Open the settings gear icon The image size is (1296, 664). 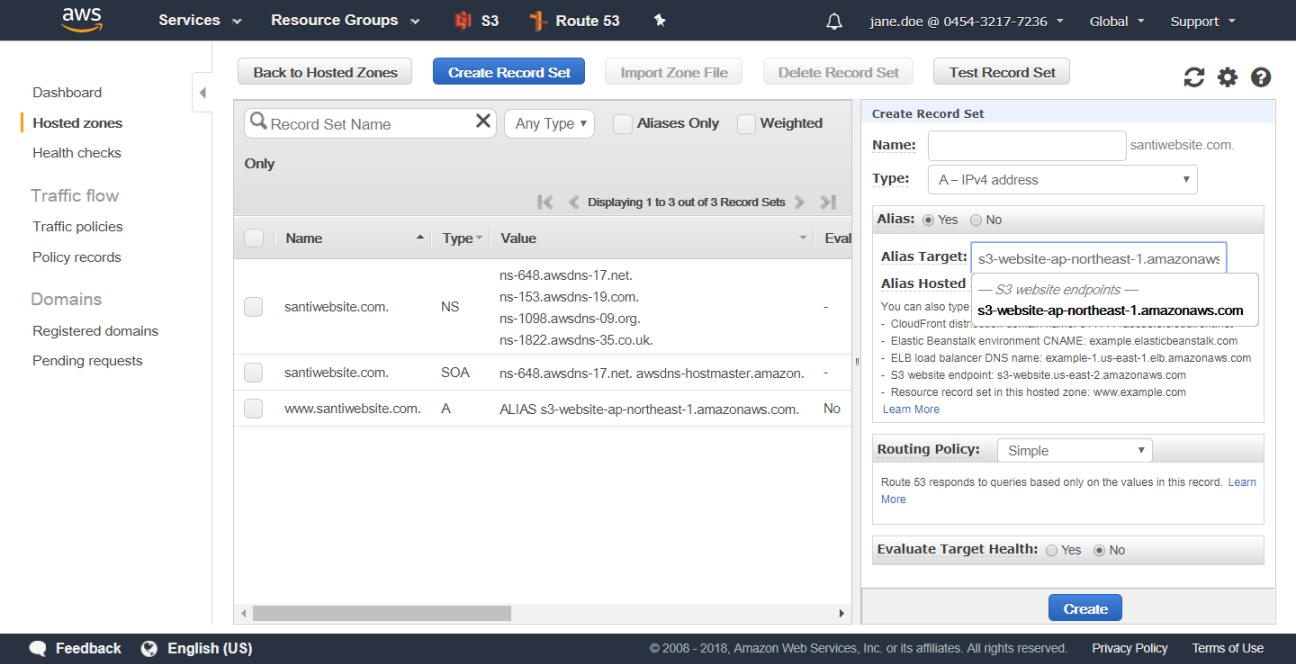click(x=1227, y=77)
